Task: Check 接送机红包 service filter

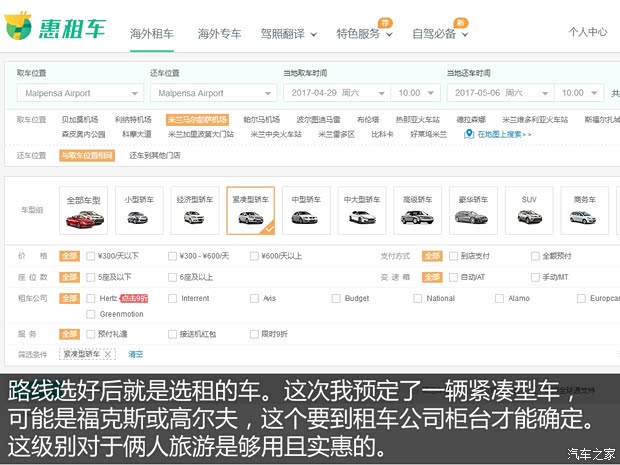Action: (x=172, y=334)
